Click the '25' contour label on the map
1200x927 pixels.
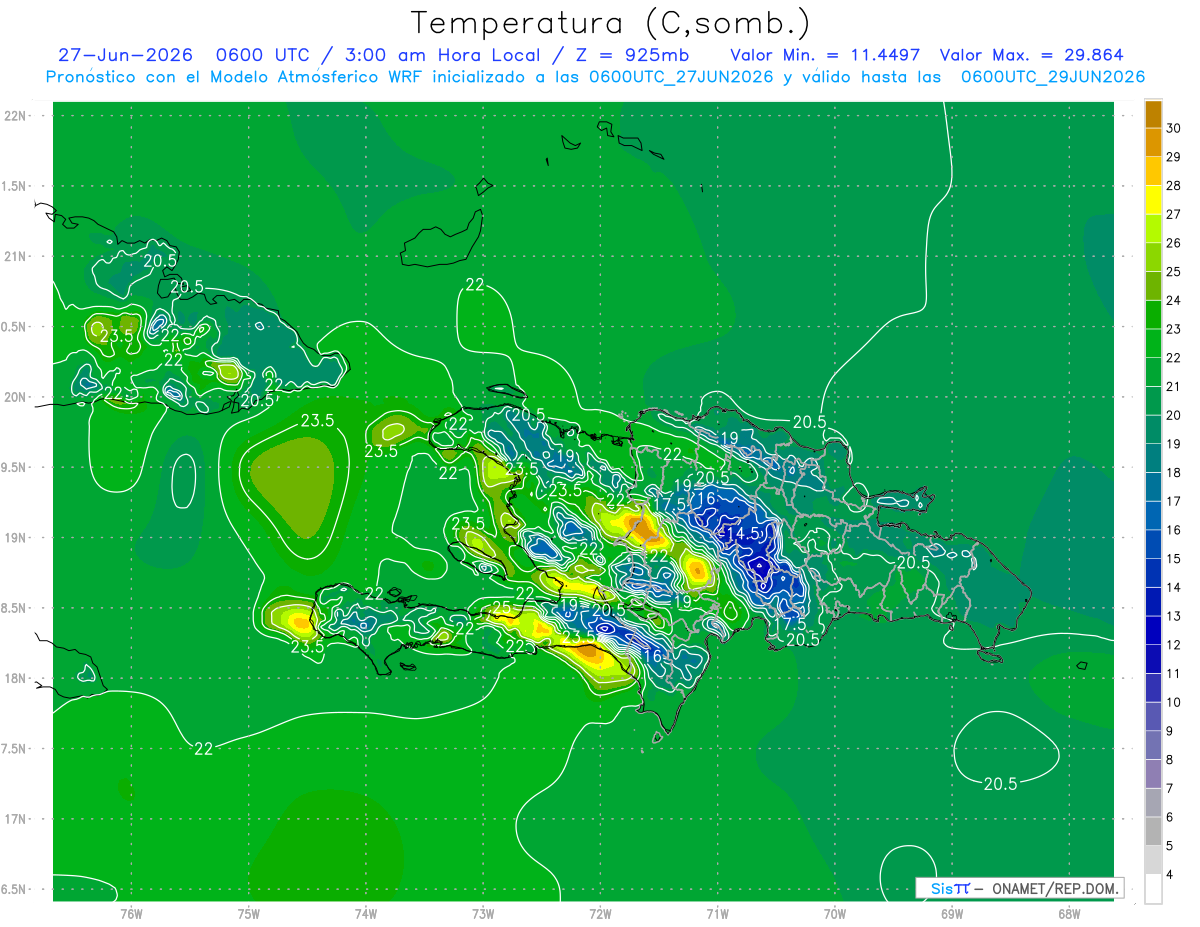(501, 608)
